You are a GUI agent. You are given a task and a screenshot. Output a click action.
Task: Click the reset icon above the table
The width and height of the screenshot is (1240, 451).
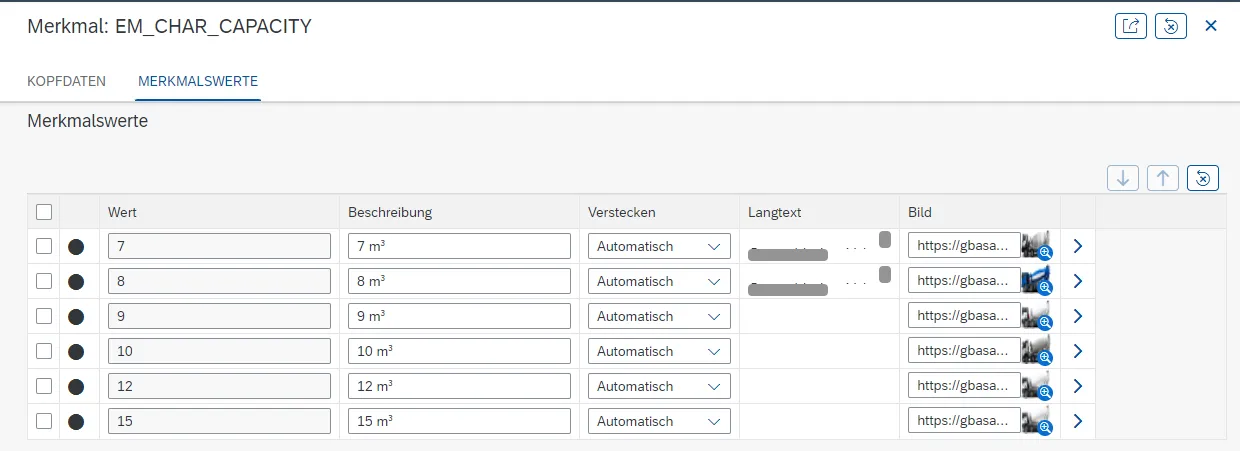(1202, 178)
